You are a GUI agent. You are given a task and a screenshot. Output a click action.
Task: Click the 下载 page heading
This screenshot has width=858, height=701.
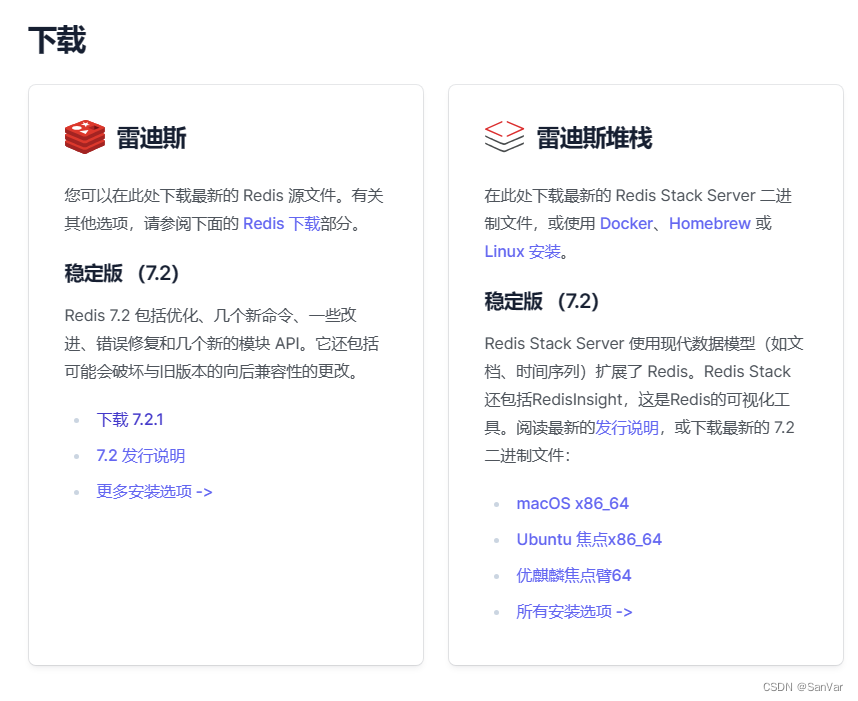coord(57,40)
